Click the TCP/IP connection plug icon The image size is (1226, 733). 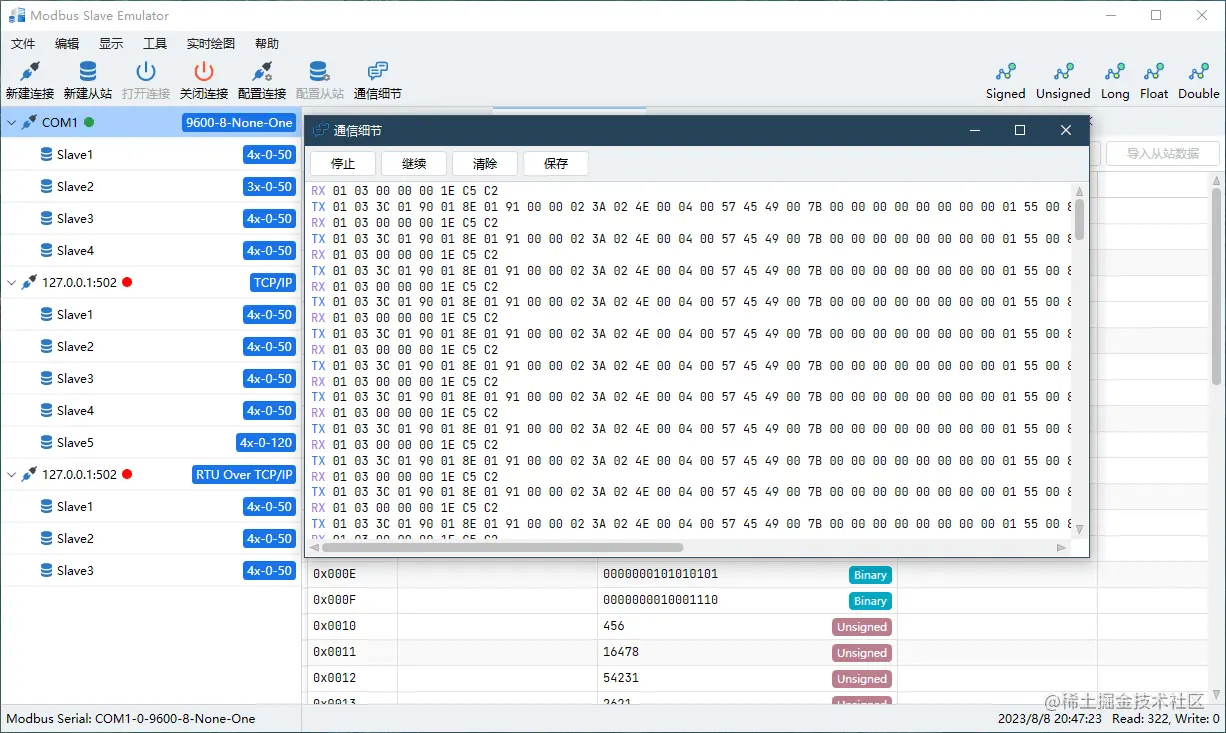(x=29, y=282)
